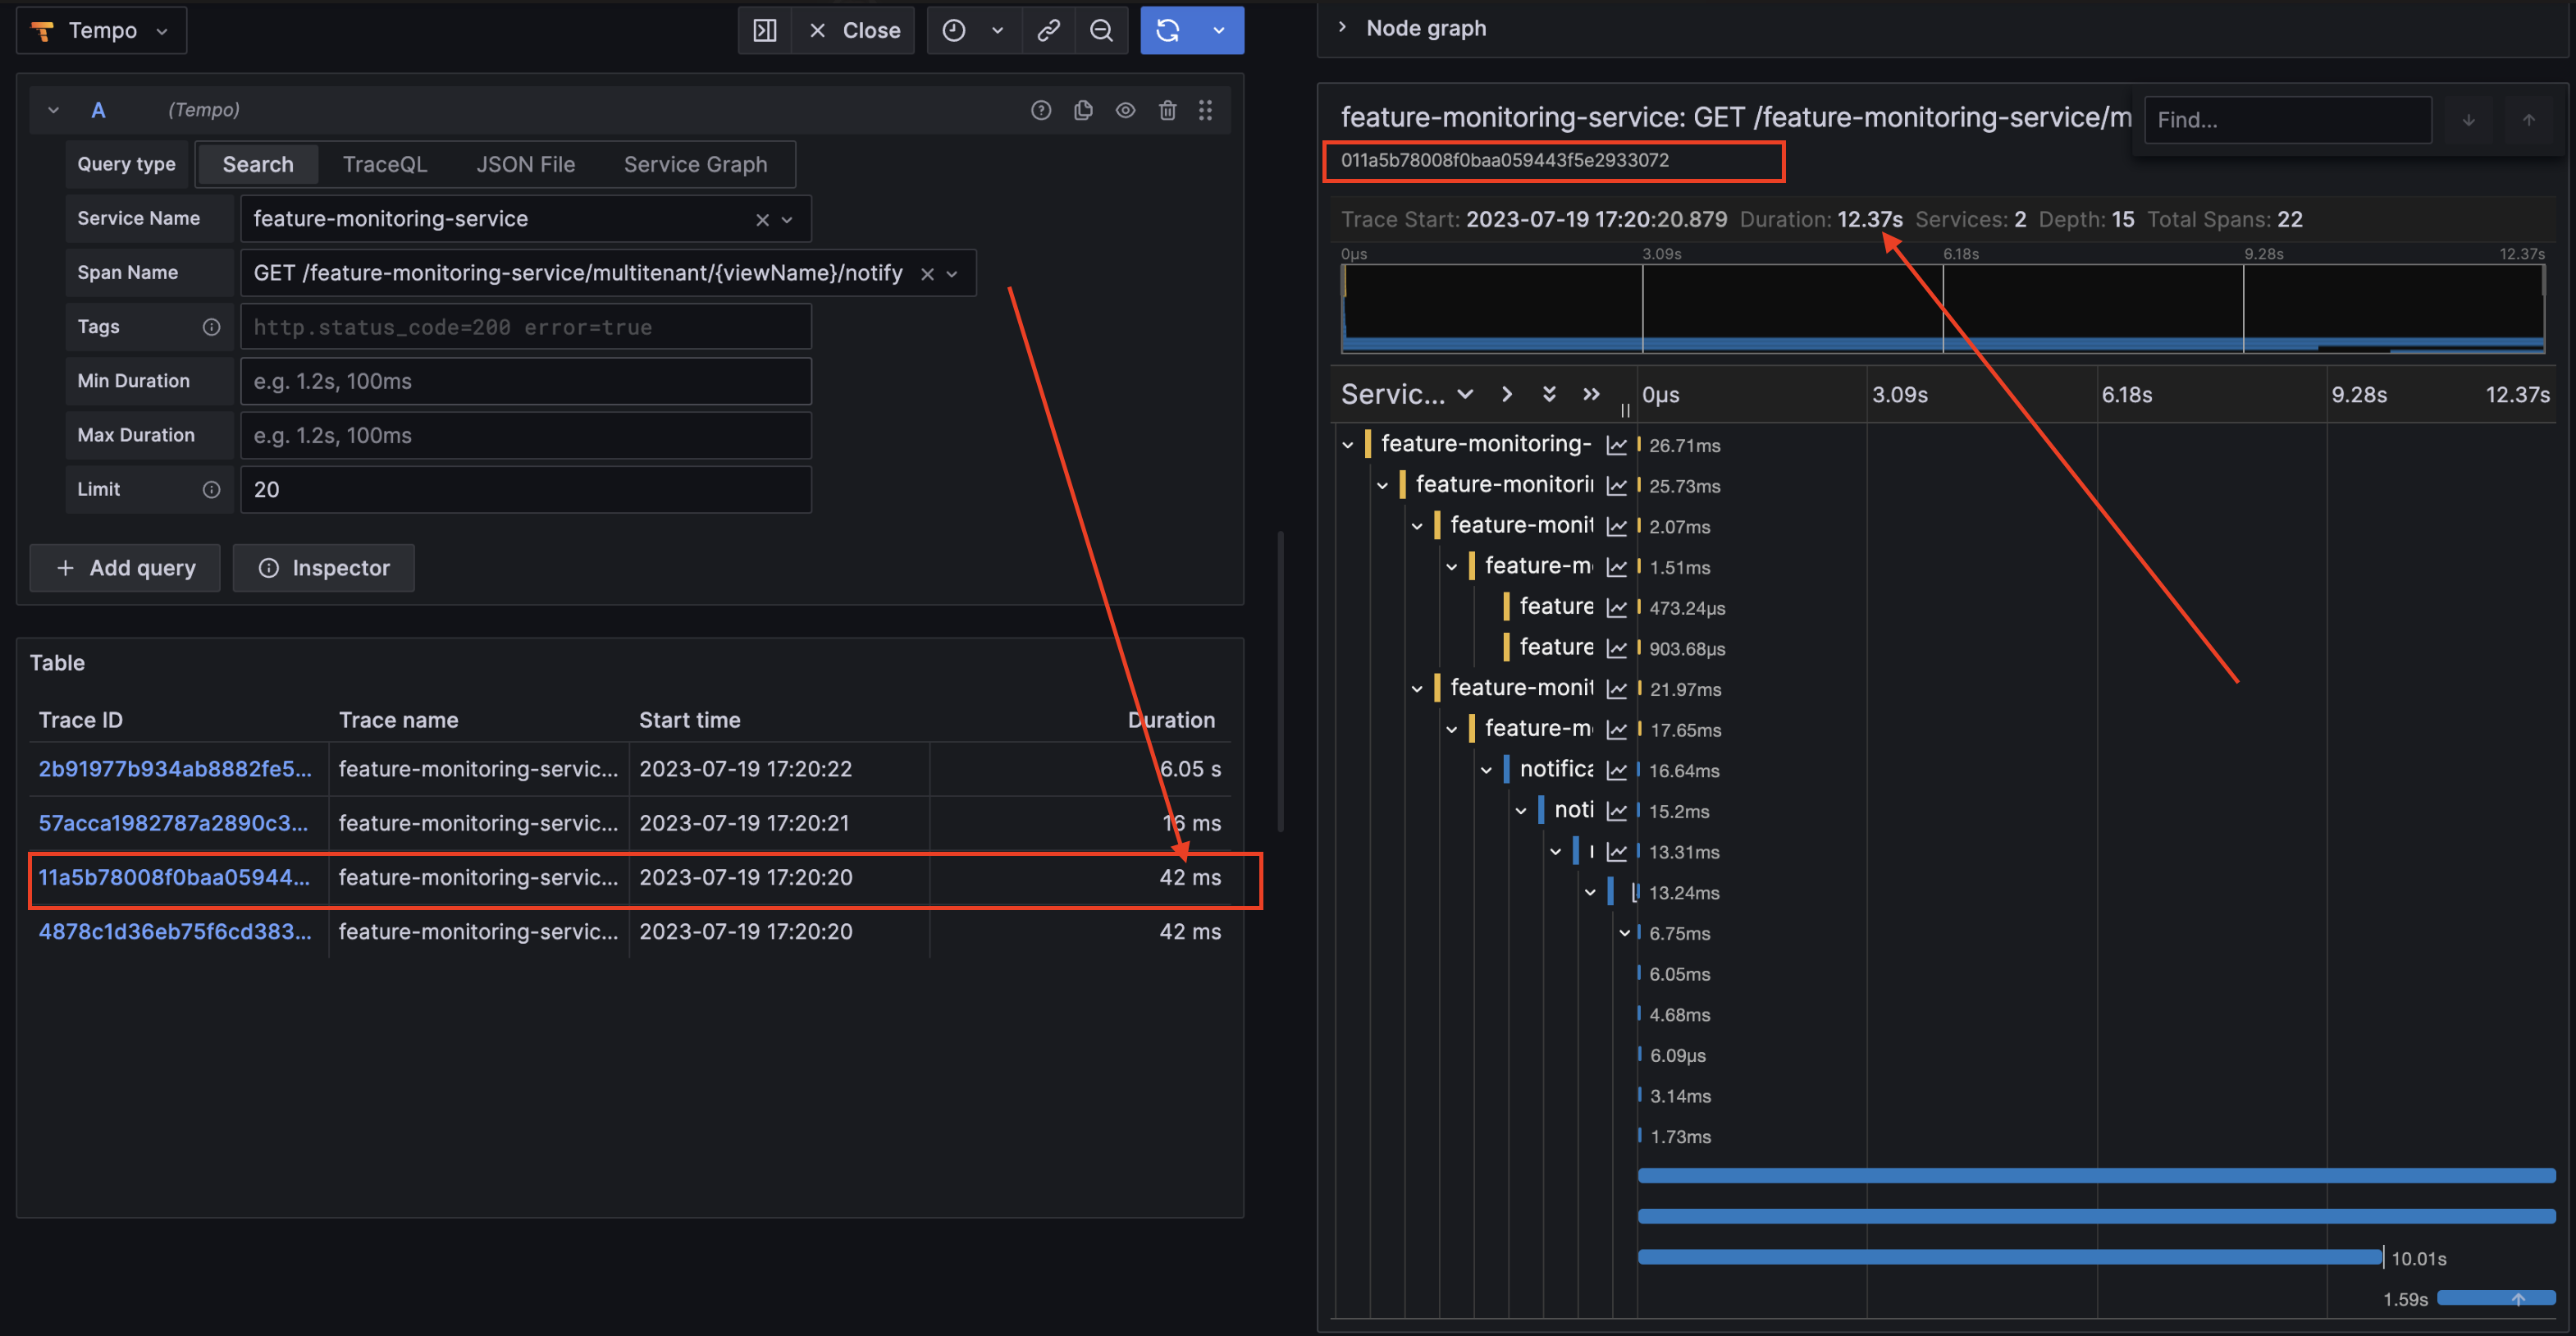Open the Service Graph tab
This screenshot has height=1336, width=2576.
point(696,164)
